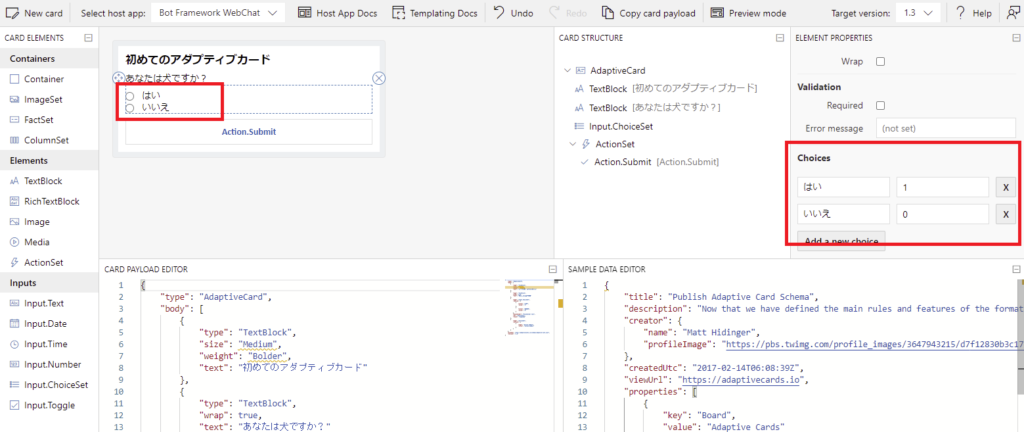1024x432 pixels.
Task: Select the Input.Number element
Action: pos(52,364)
